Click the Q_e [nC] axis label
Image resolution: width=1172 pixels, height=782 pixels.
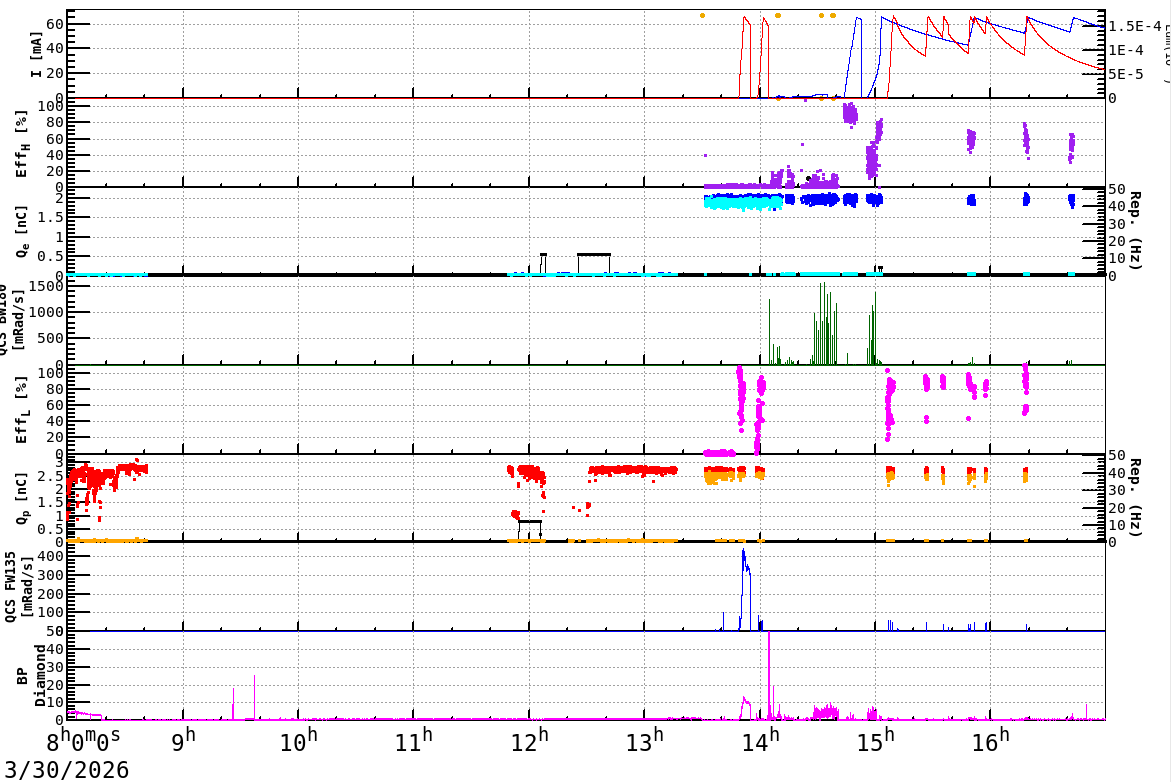click(x=22, y=232)
